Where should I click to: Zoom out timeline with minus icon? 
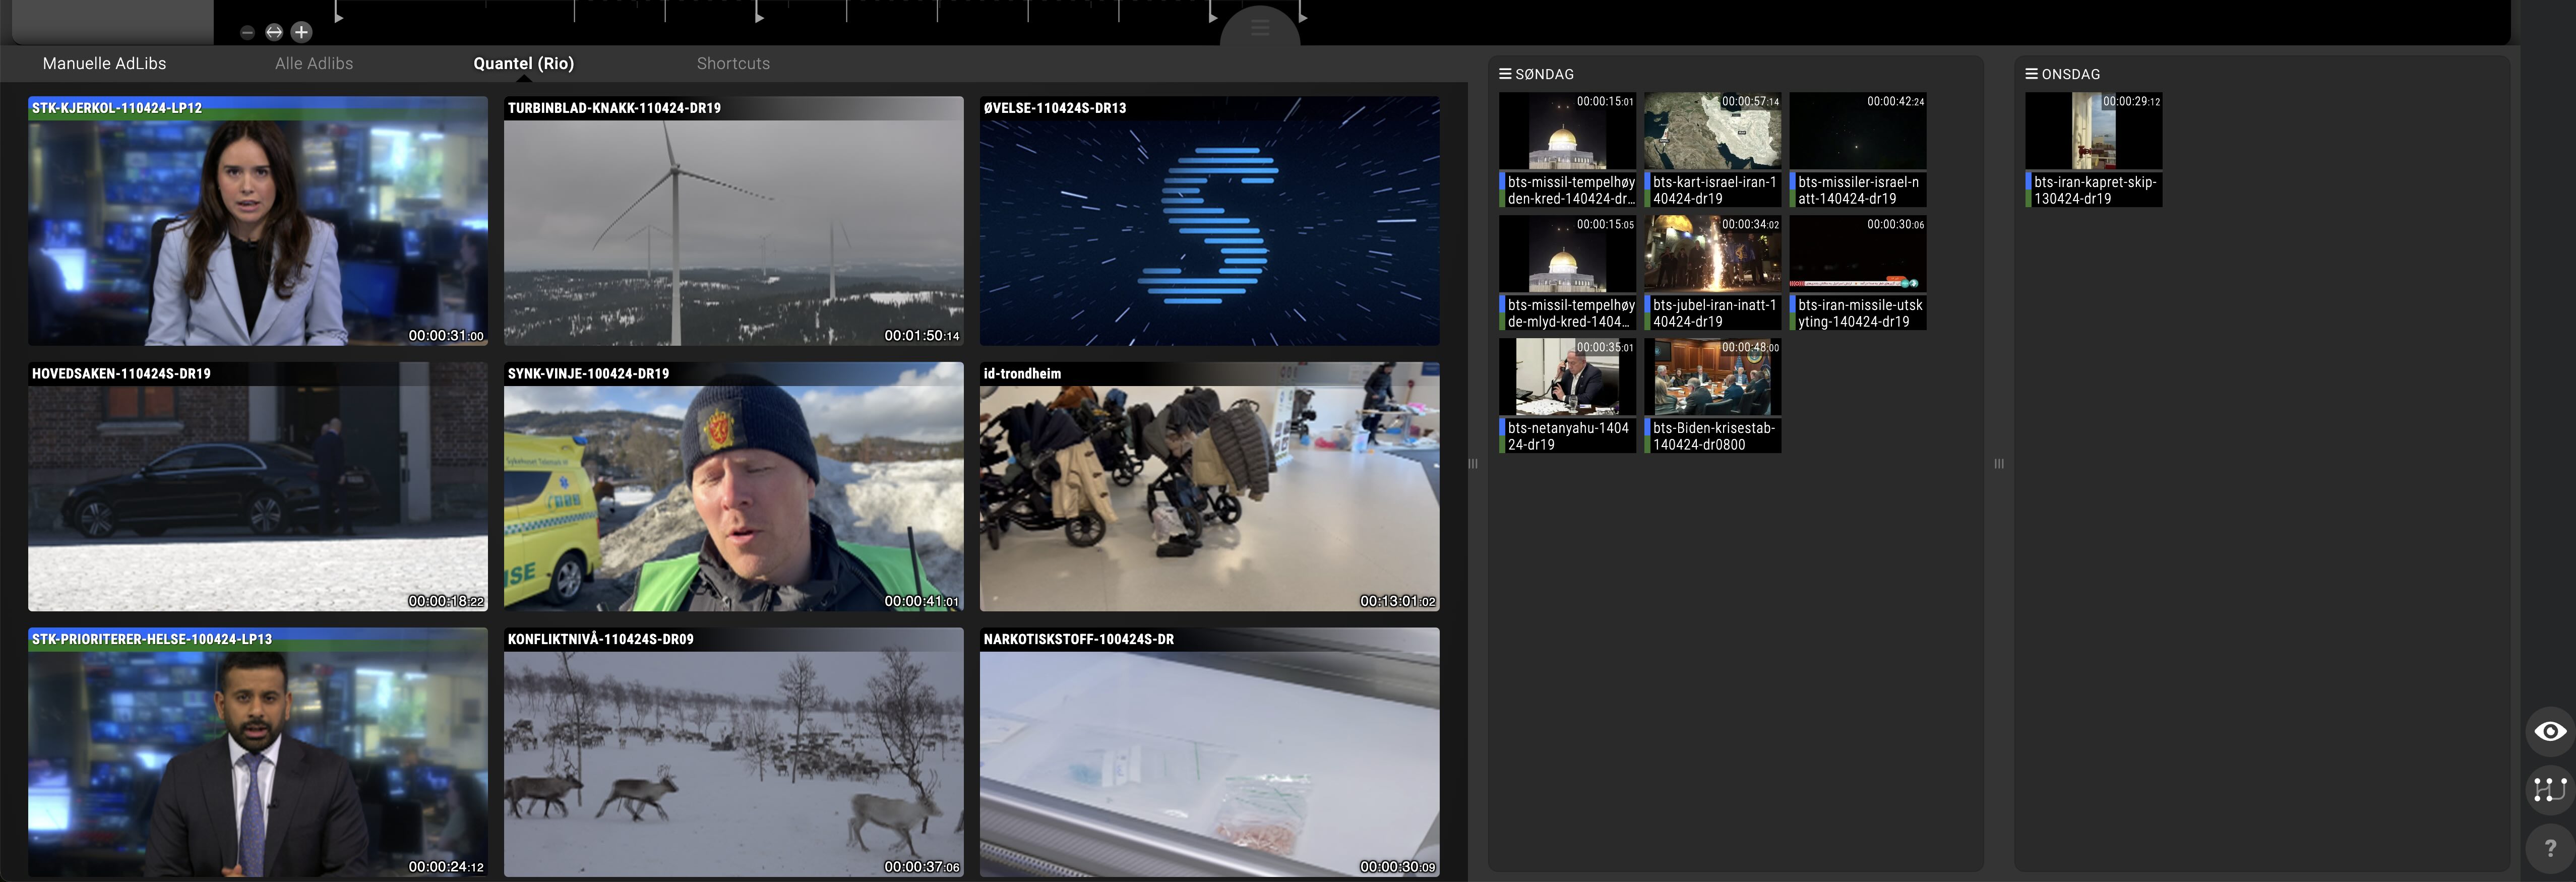tap(247, 32)
